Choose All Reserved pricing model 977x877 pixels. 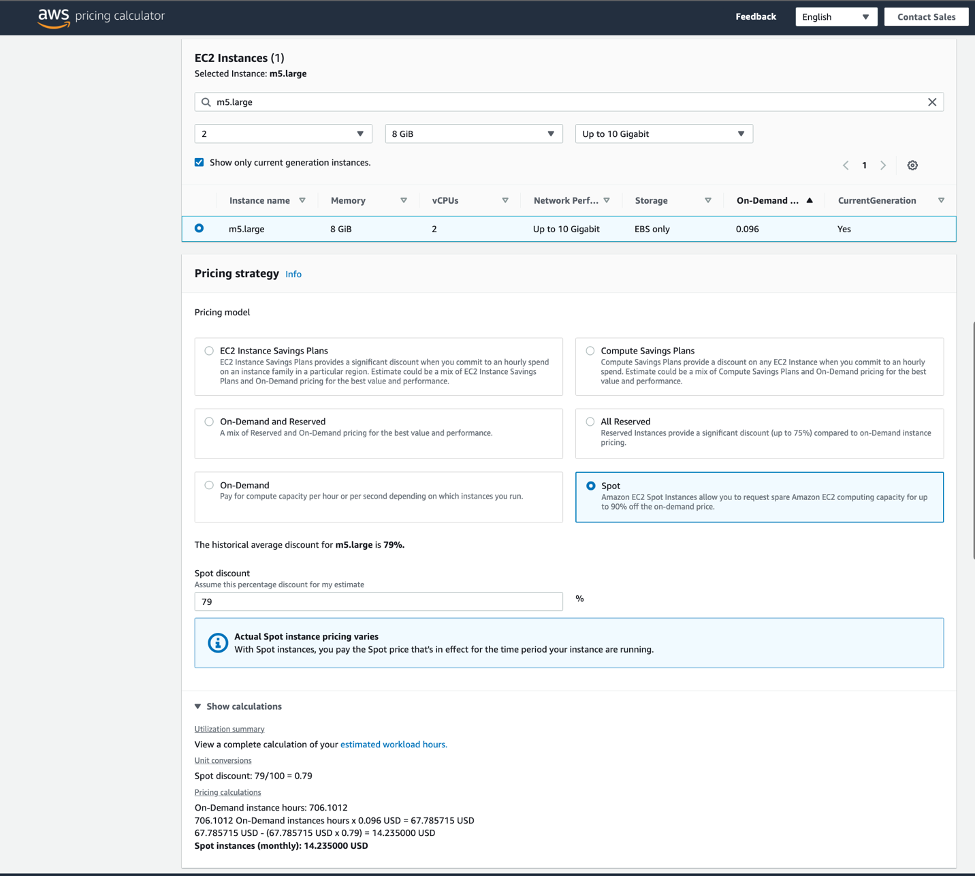click(x=590, y=422)
